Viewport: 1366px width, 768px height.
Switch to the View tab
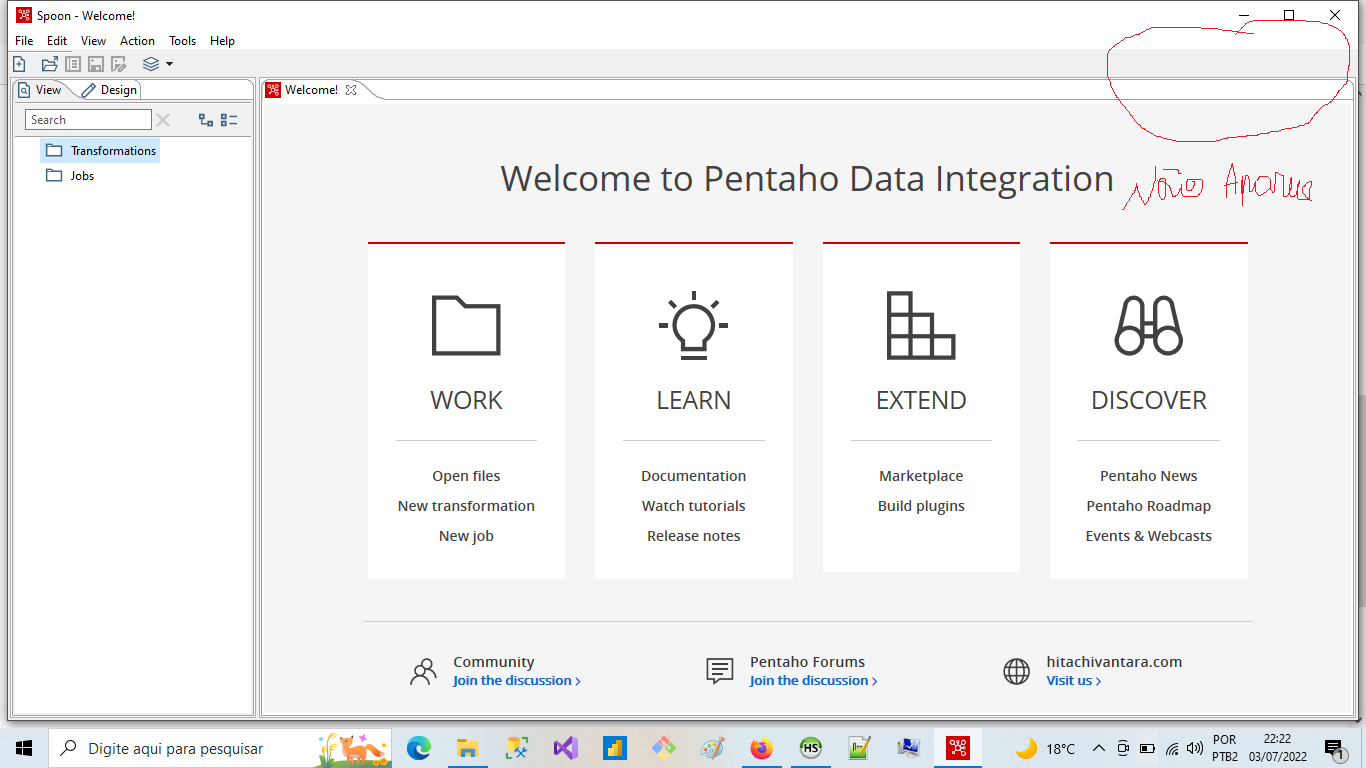click(40, 90)
